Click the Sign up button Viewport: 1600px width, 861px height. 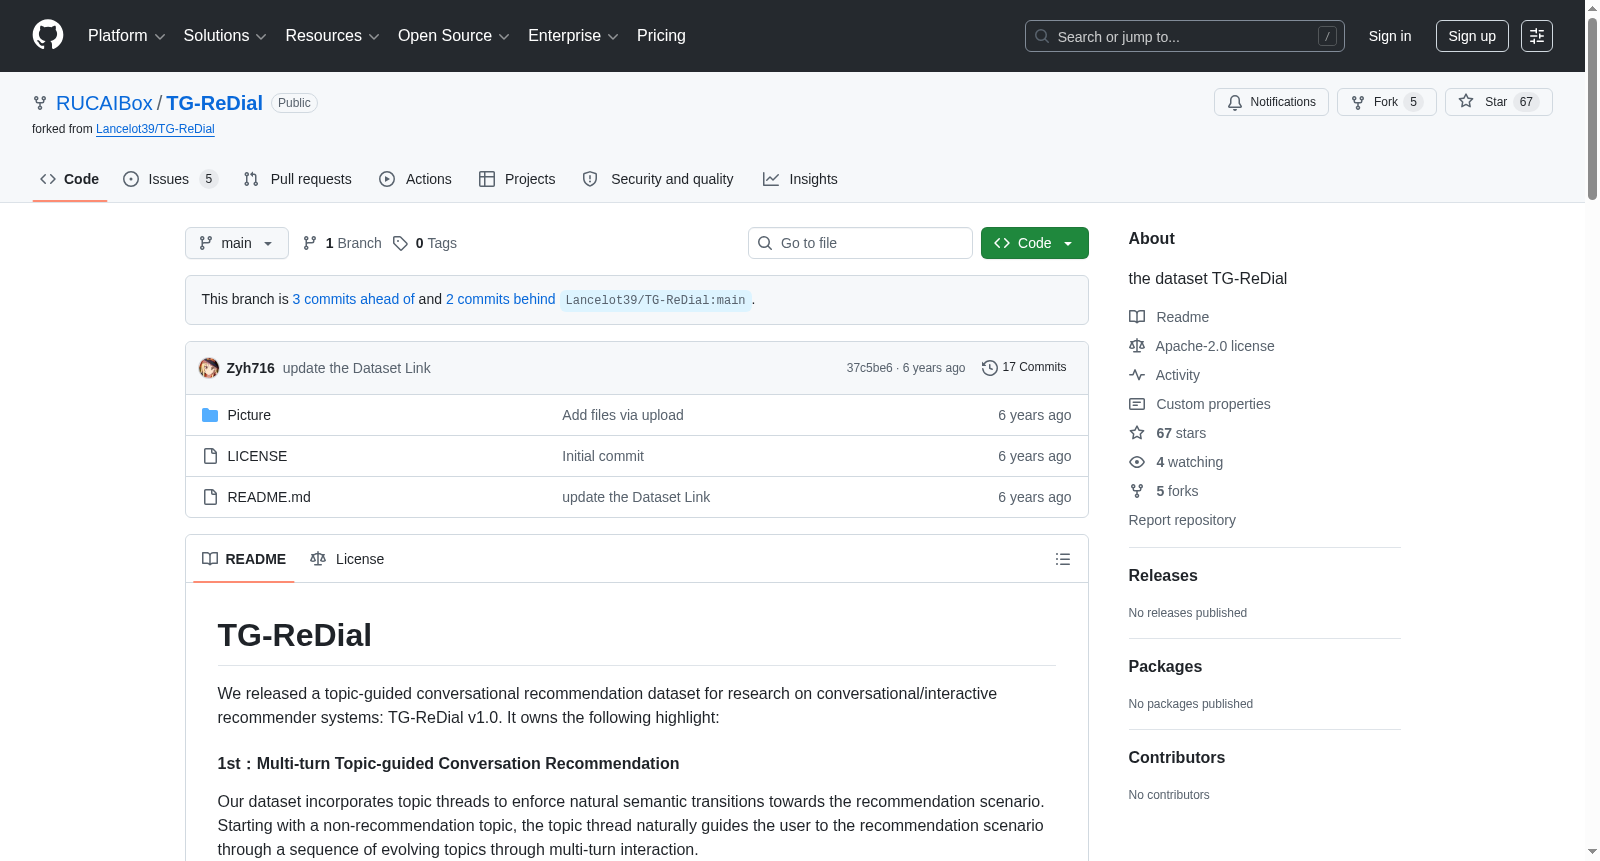[x=1472, y=36]
